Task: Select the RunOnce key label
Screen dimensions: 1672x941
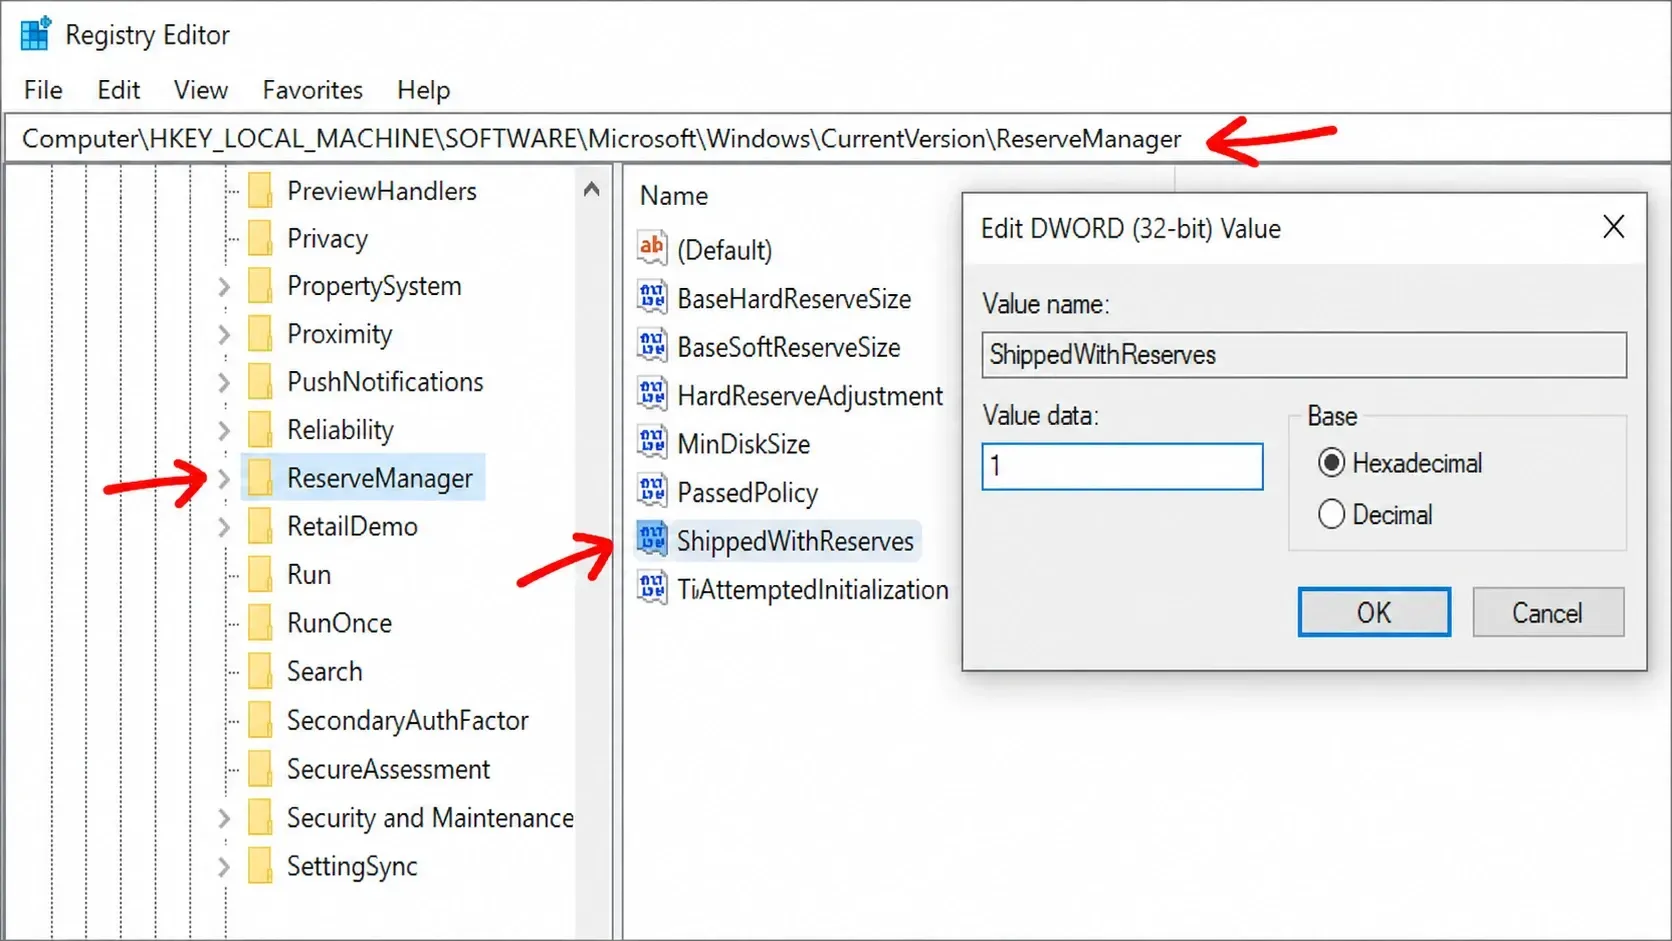Action: [x=339, y=623]
